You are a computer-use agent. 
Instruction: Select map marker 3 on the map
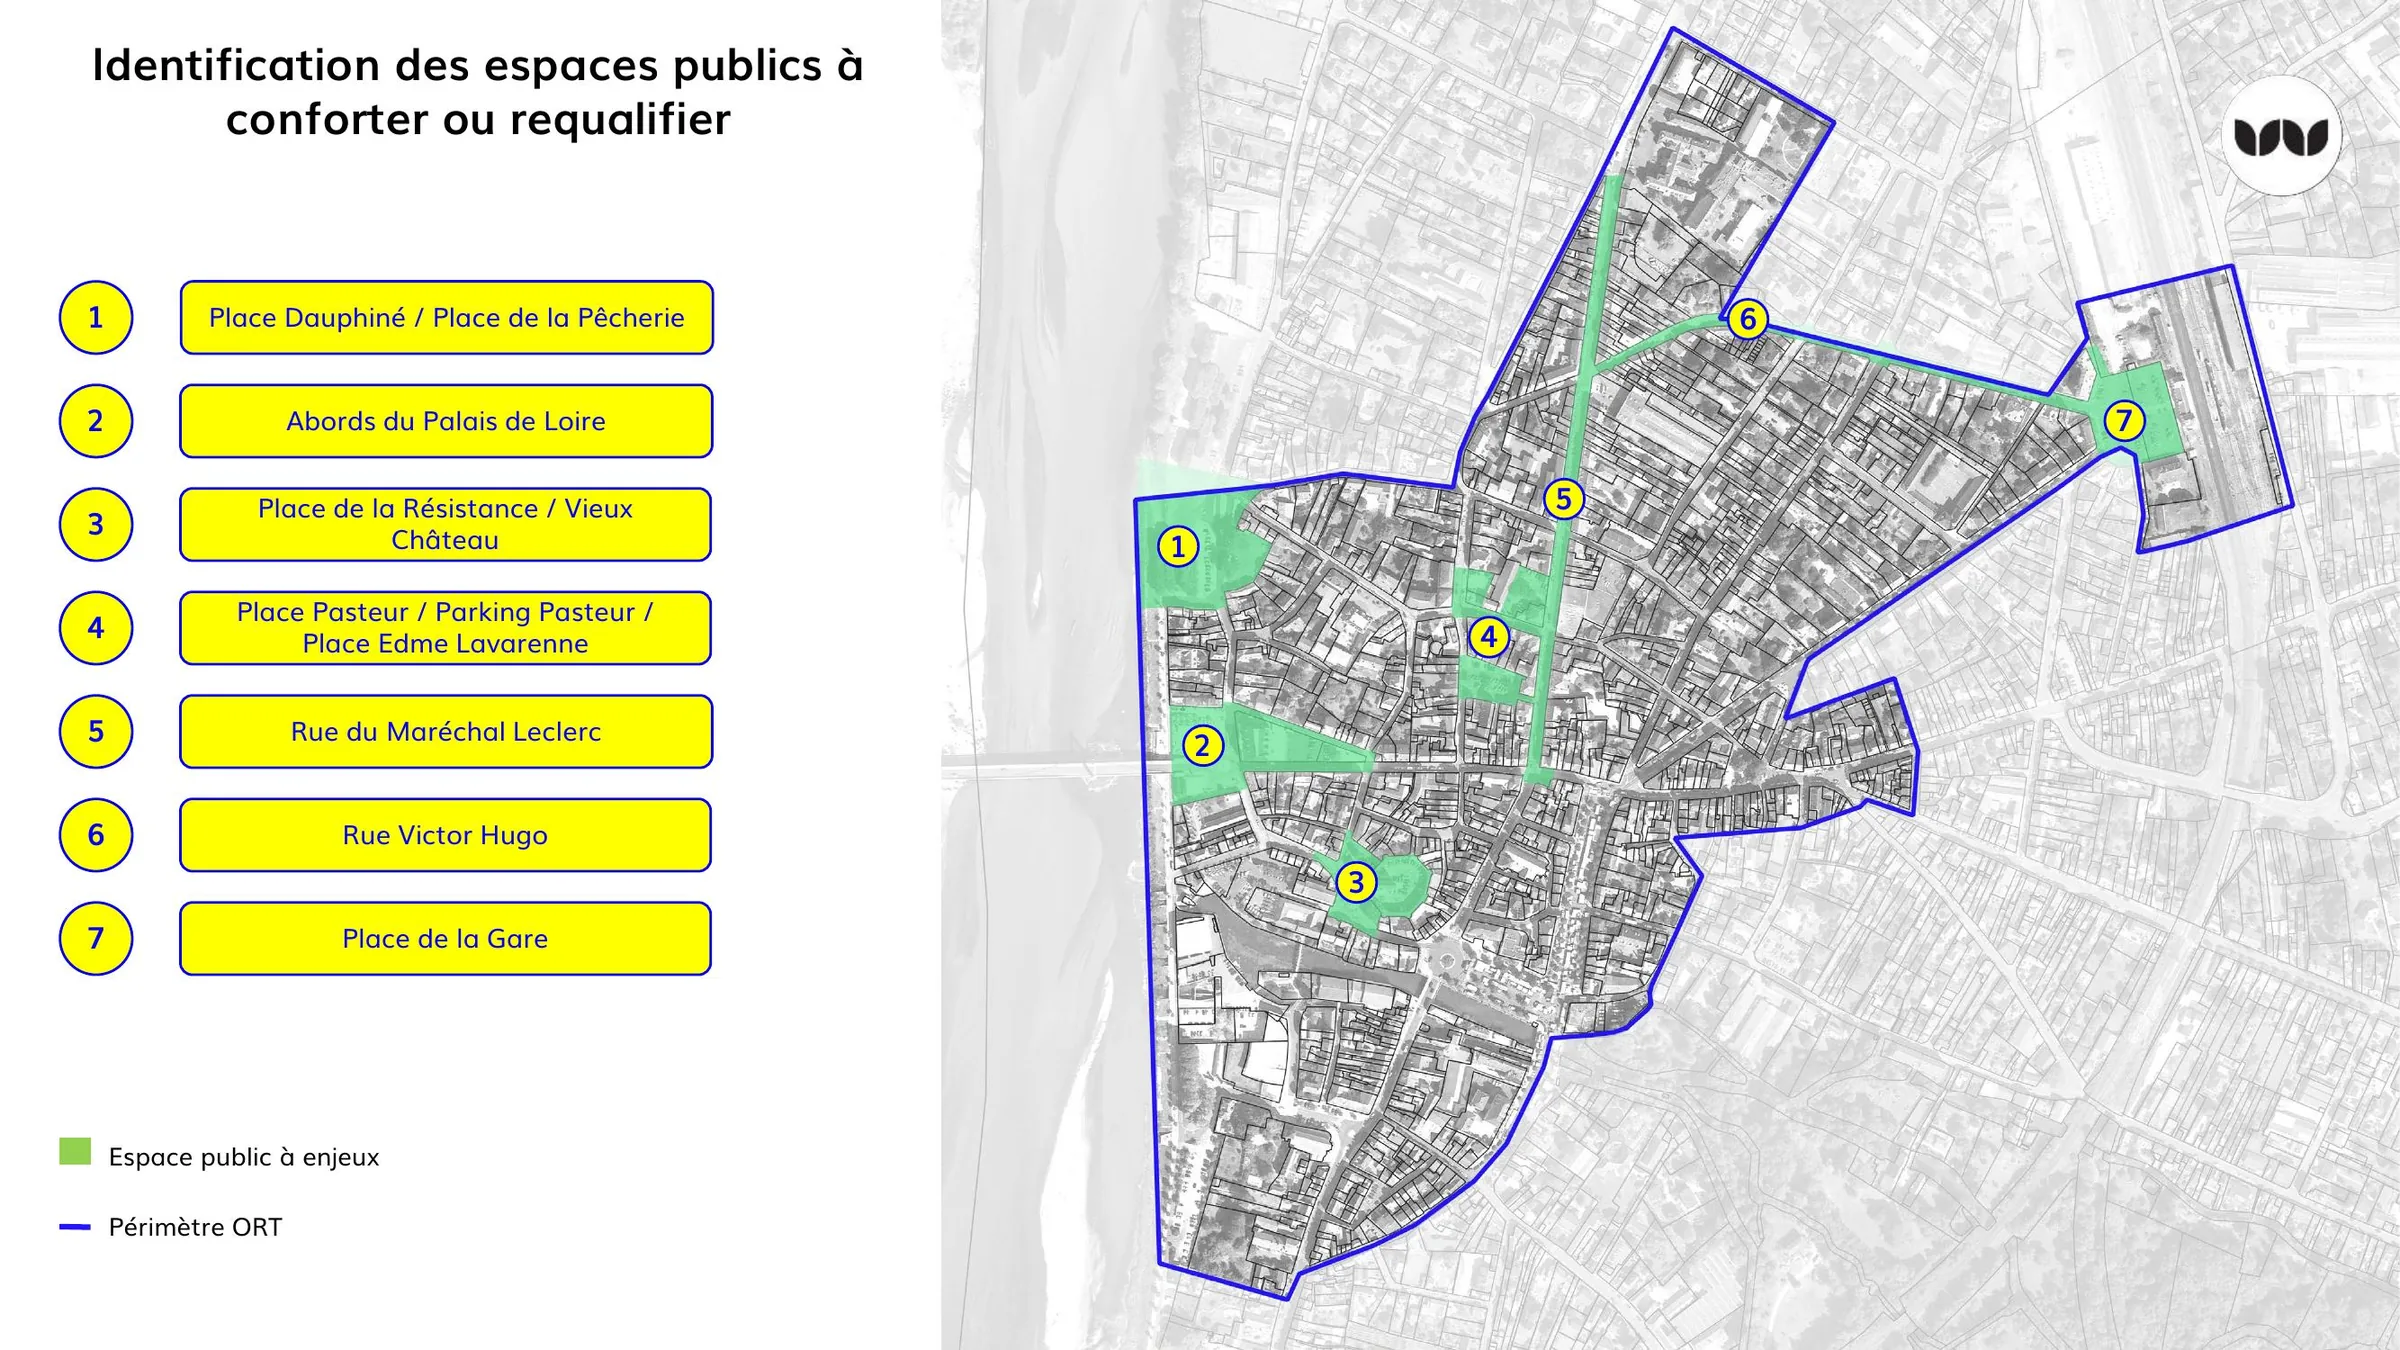tap(1356, 883)
